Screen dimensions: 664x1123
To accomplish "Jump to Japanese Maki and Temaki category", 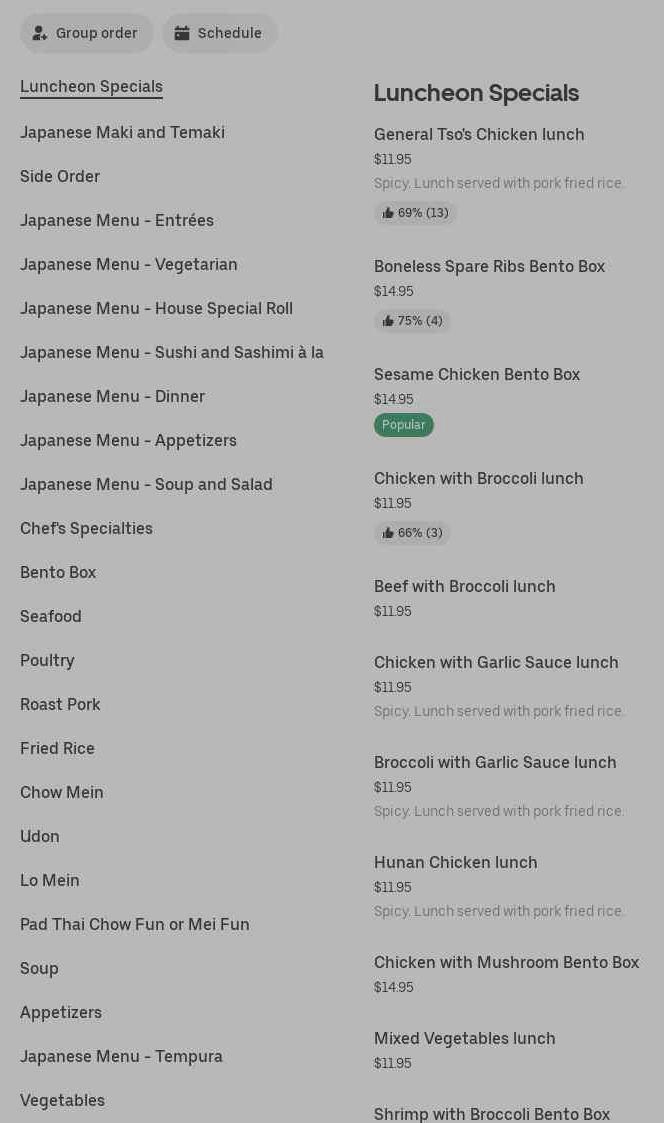I will [x=122, y=132].
